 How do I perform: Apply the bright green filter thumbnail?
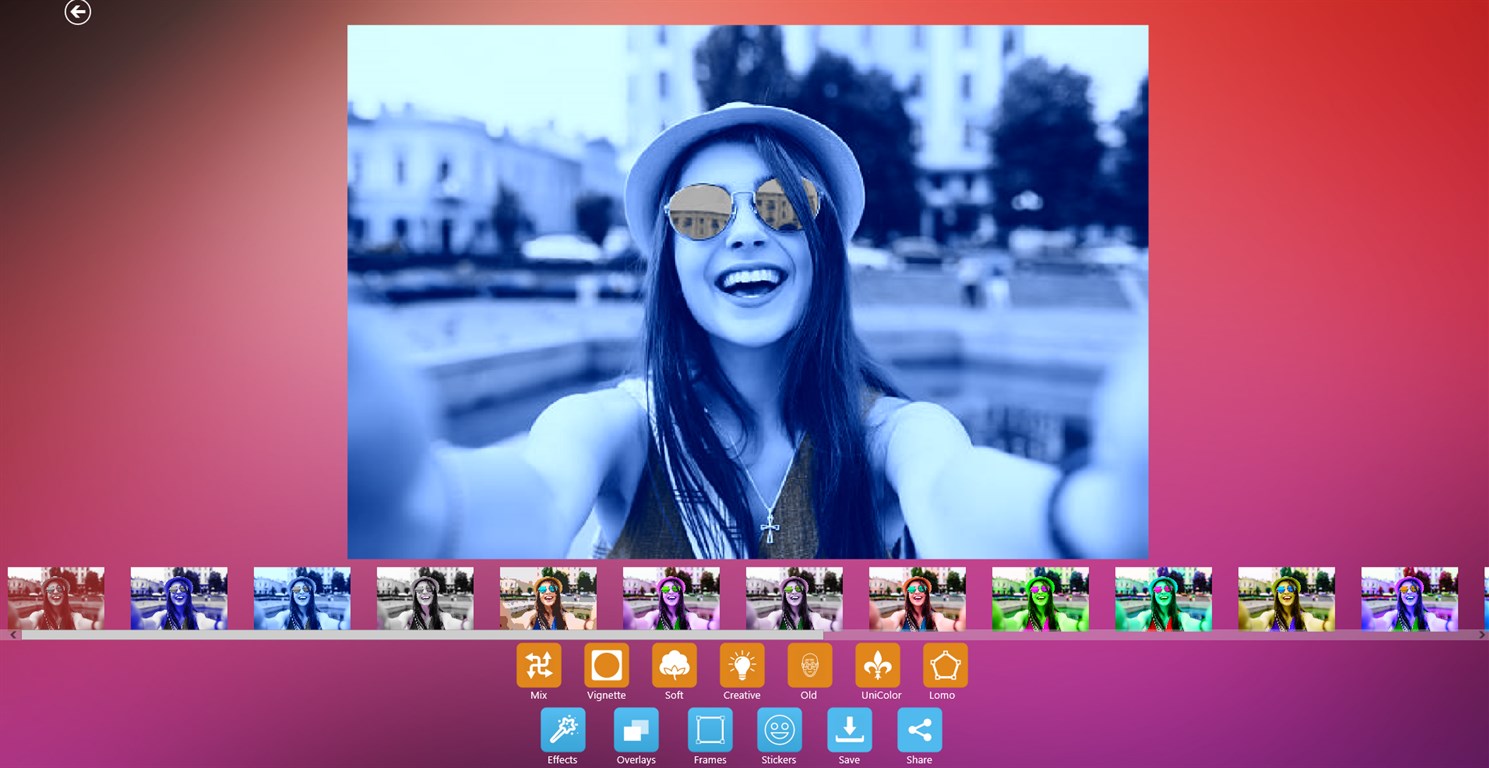(1040, 599)
